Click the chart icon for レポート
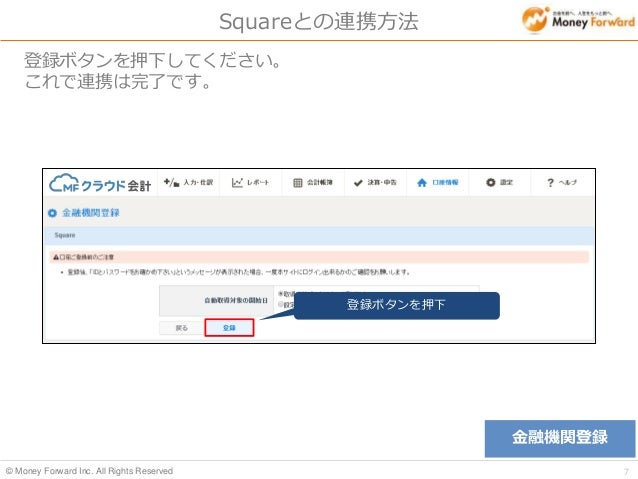 237,183
